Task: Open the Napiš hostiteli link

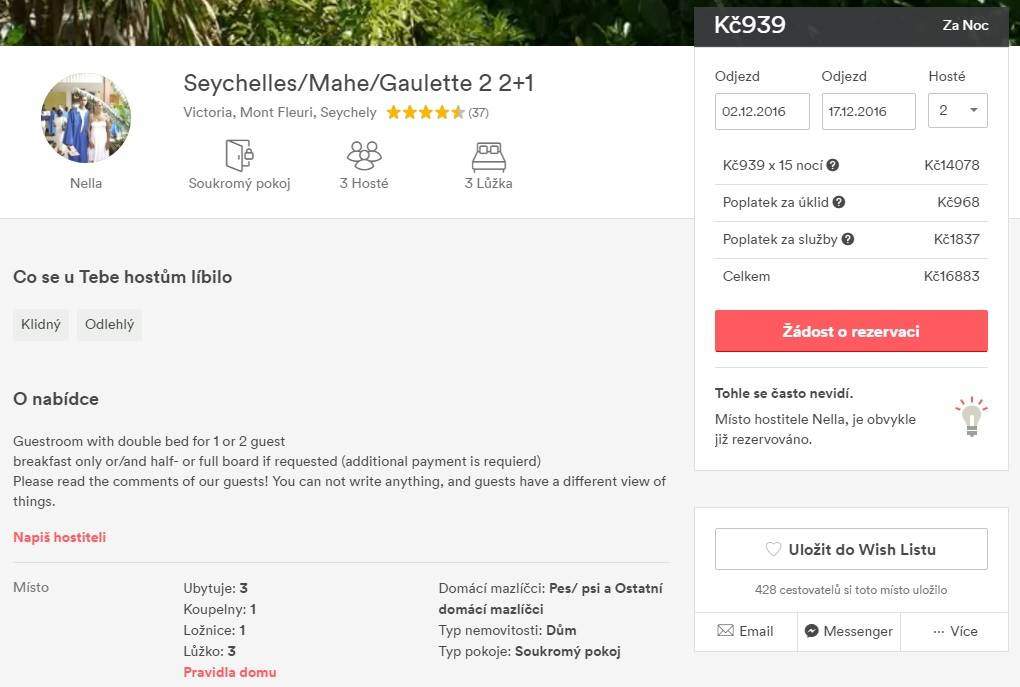Action: point(59,537)
